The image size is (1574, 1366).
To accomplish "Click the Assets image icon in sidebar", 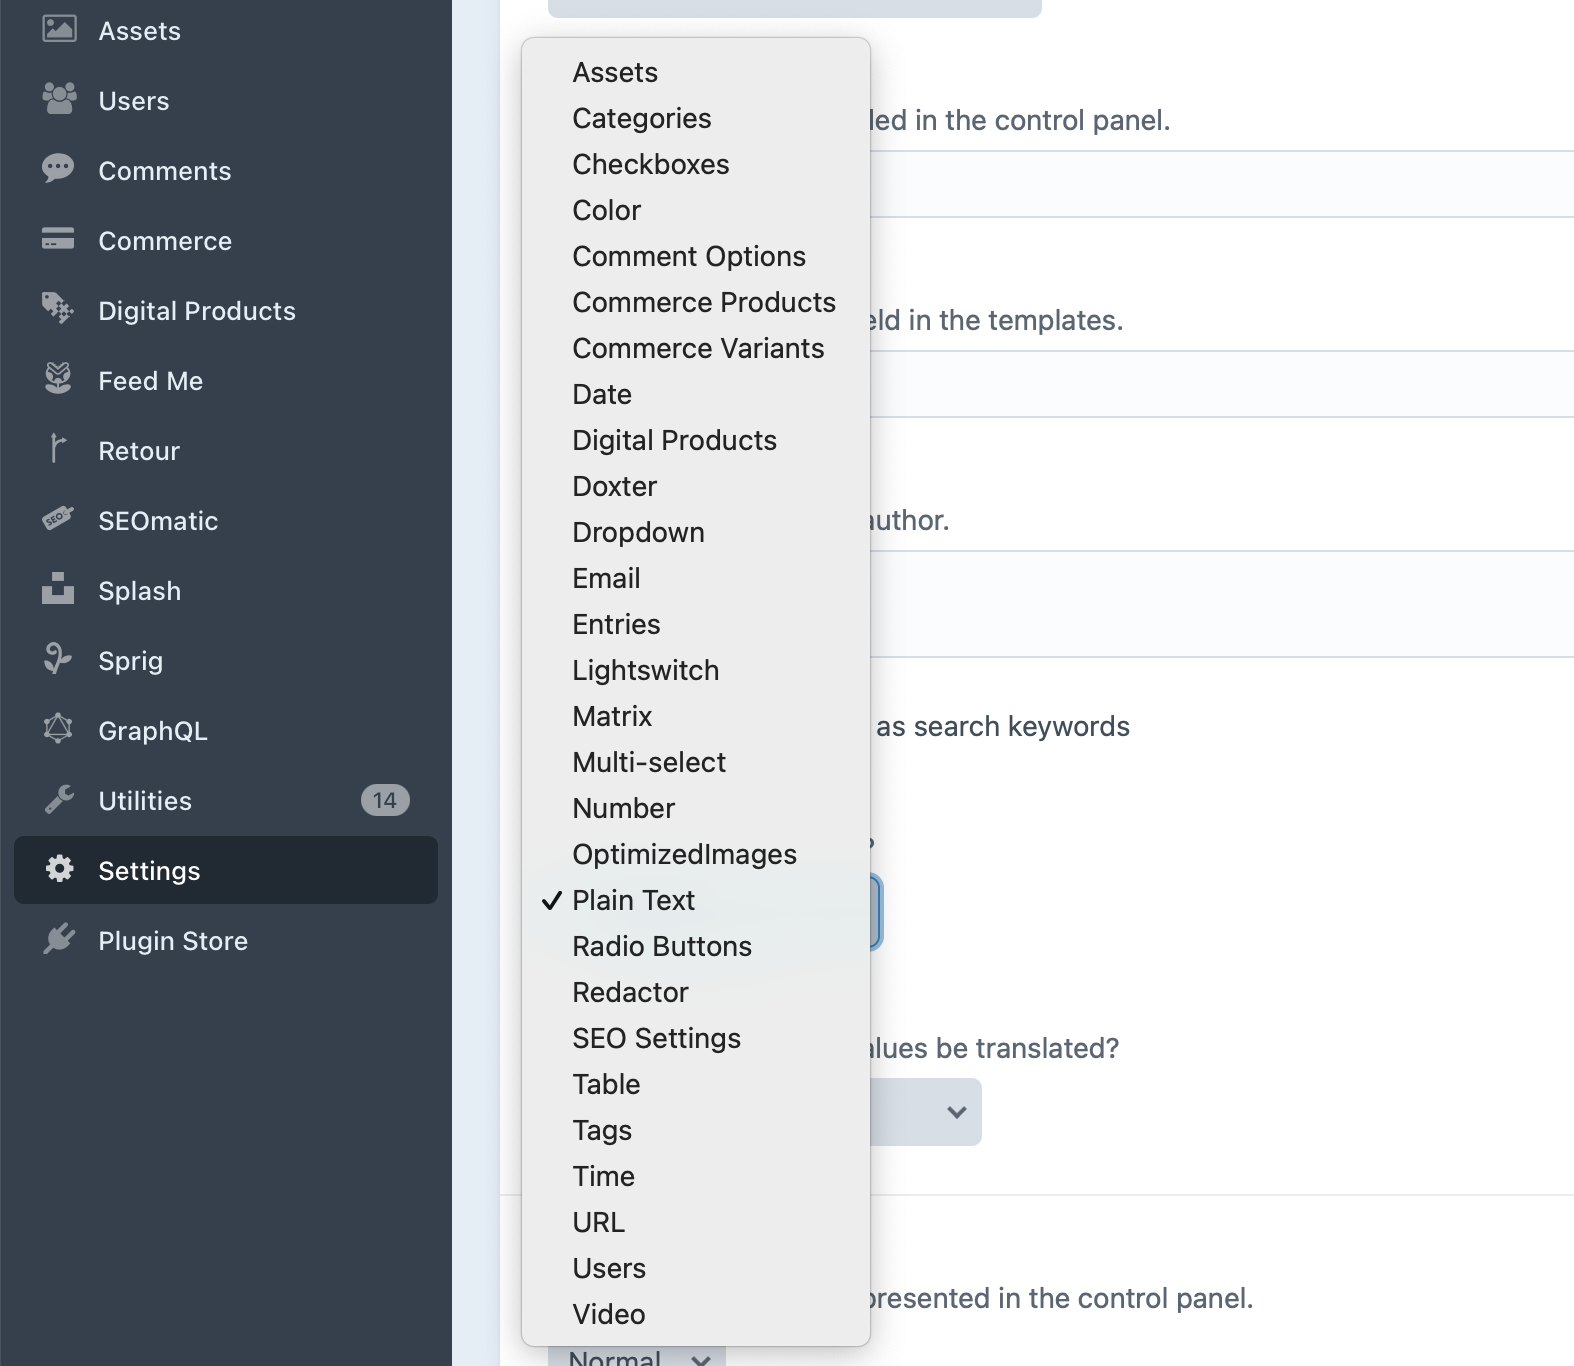I will [59, 29].
